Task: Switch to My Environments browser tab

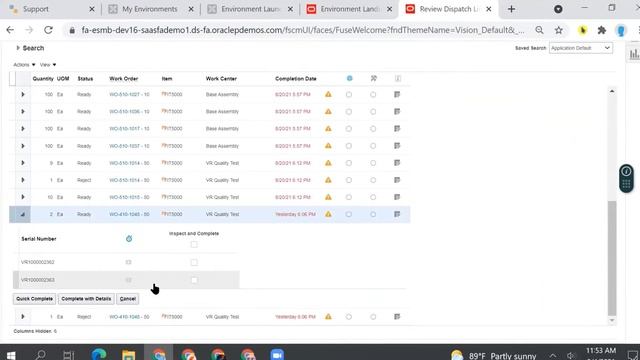Action: point(150,9)
